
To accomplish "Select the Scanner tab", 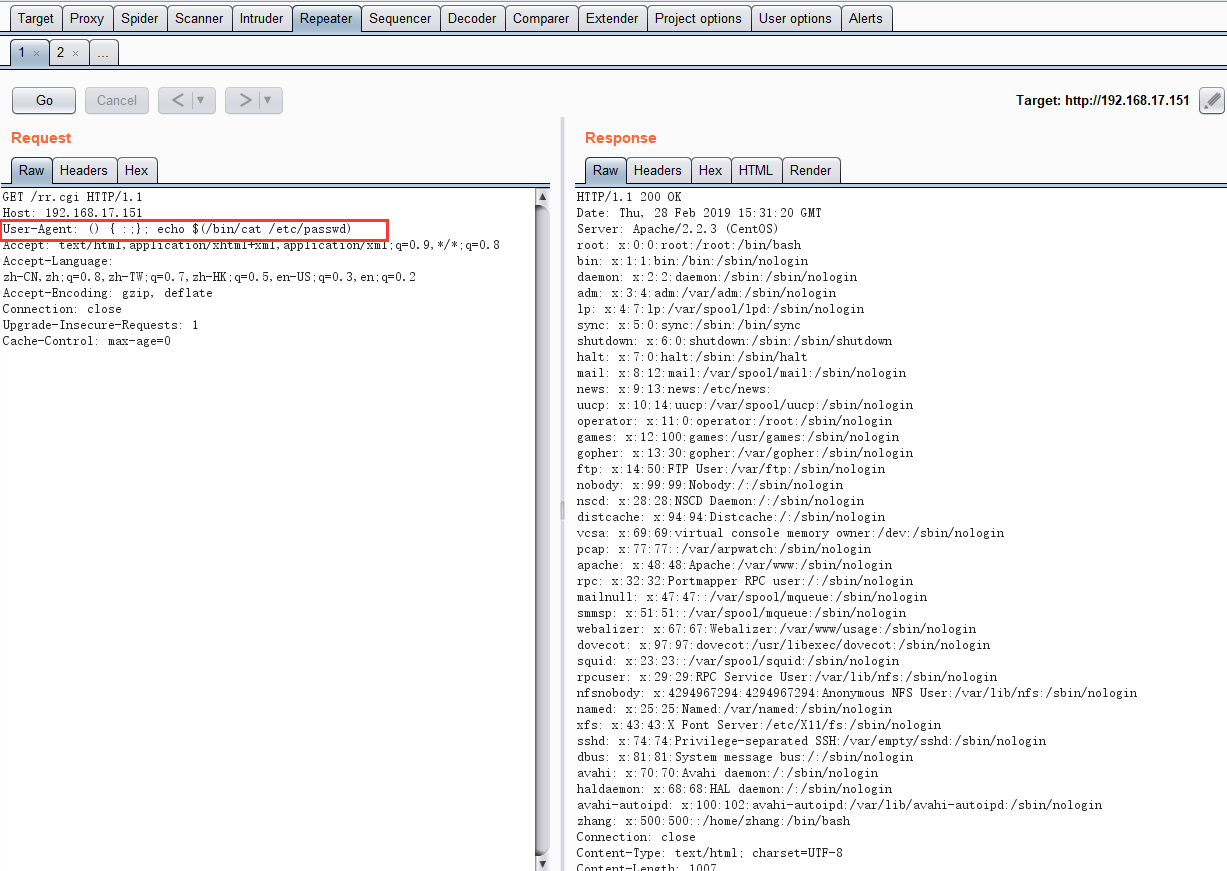I will pos(199,18).
